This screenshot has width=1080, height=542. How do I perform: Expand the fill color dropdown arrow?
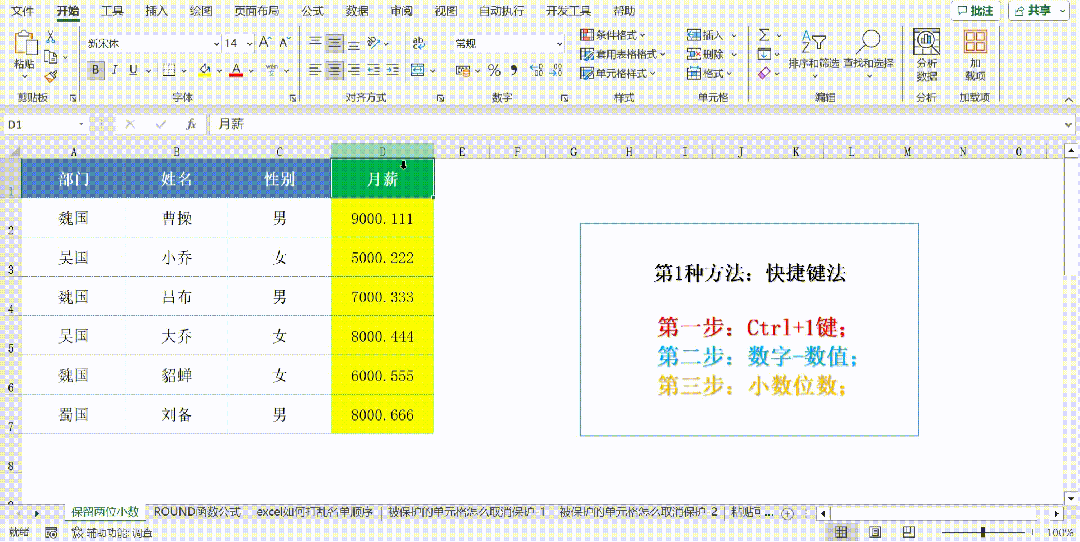(218, 70)
